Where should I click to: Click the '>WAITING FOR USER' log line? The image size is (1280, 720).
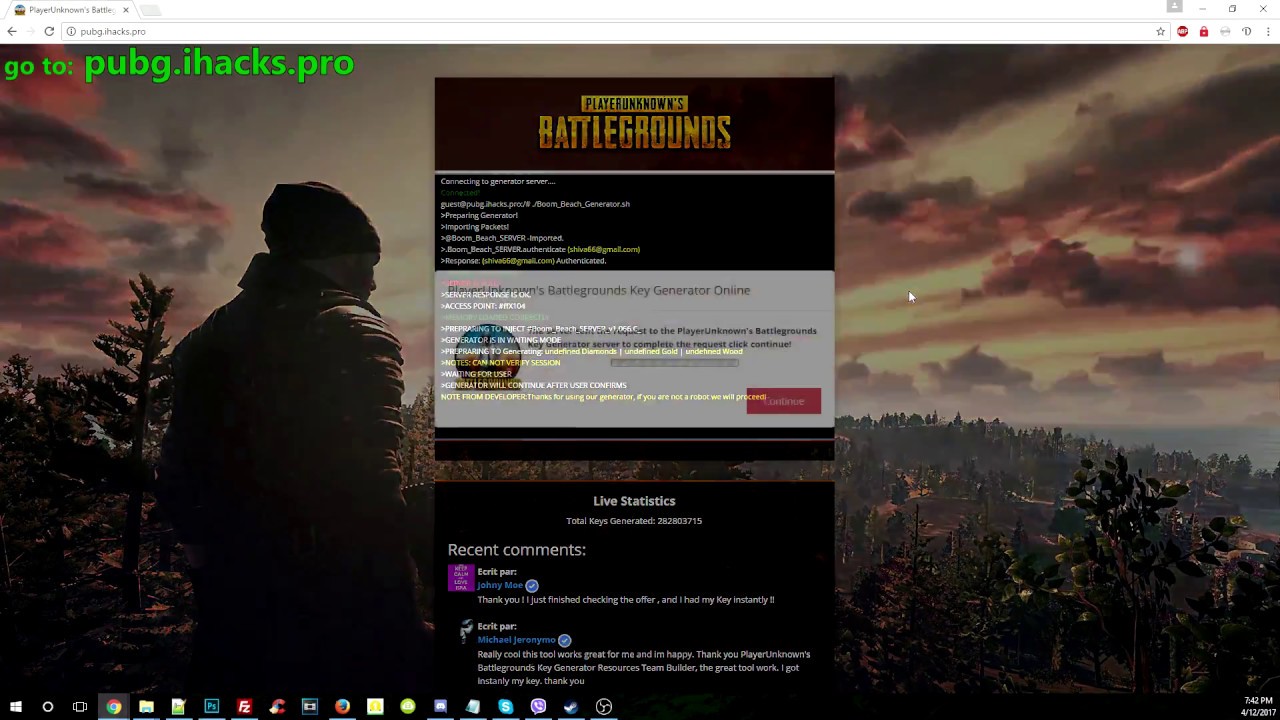476,374
